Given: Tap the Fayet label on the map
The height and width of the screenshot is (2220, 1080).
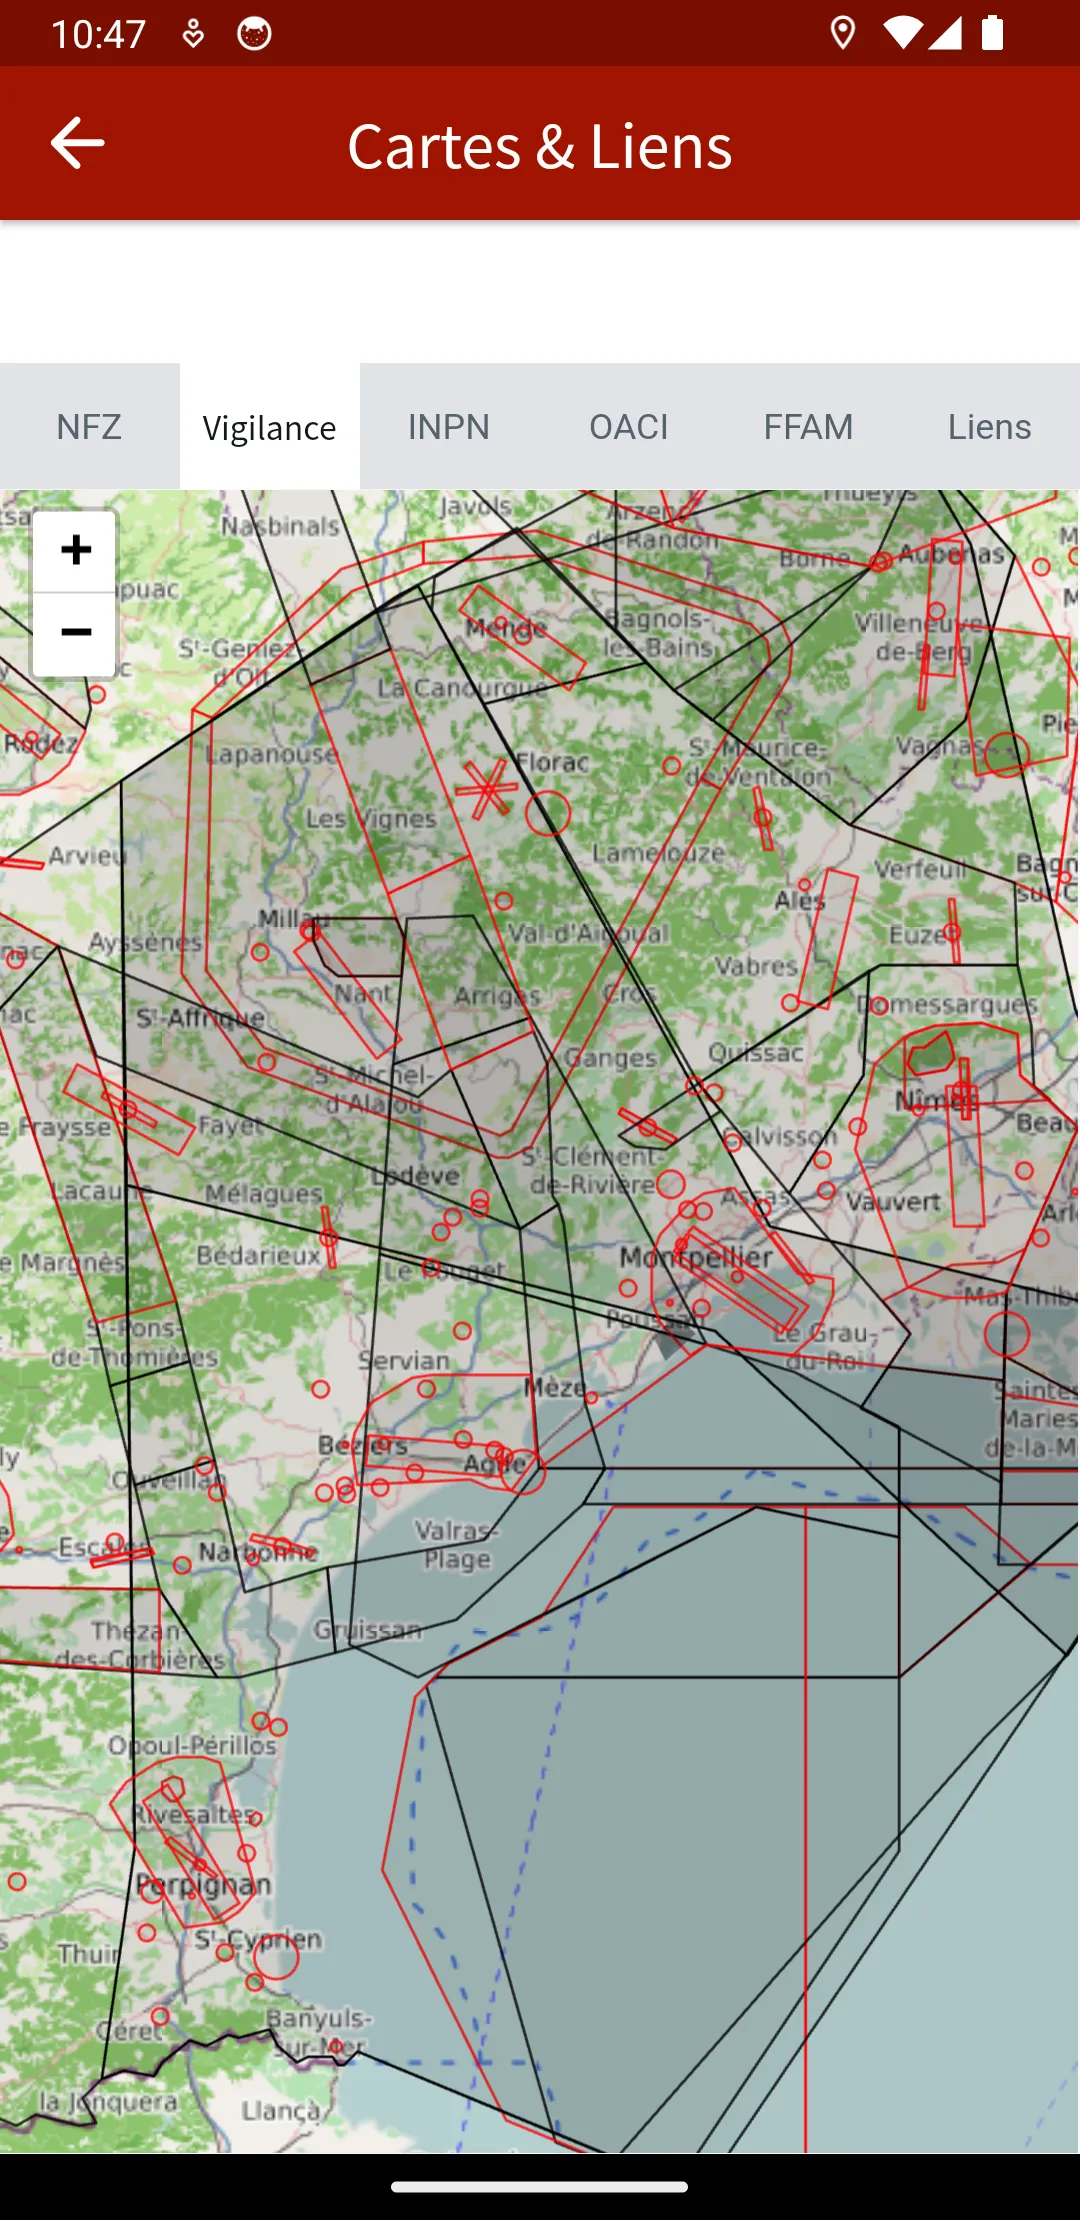Looking at the screenshot, I should [231, 1125].
